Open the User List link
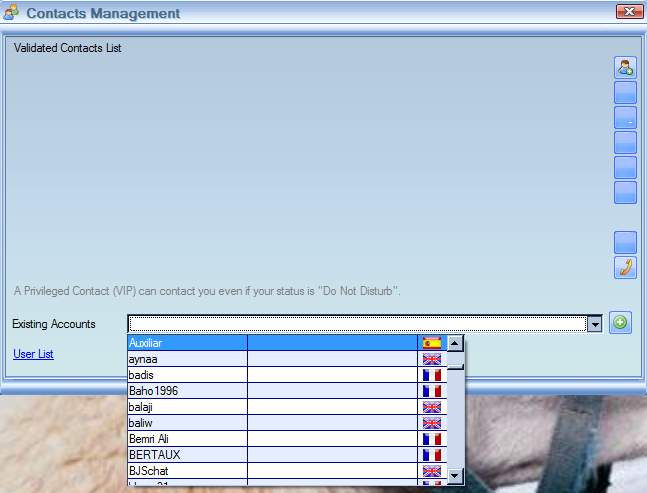 tap(33, 354)
